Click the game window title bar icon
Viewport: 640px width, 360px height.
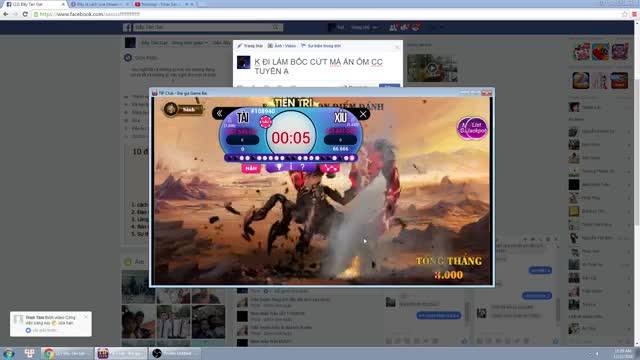pos(155,93)
